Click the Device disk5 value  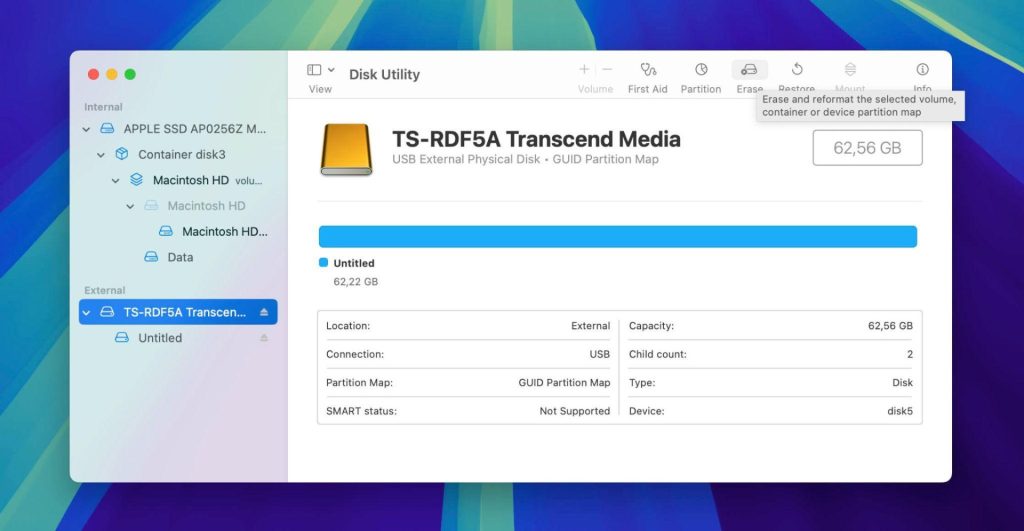pyautogui.click(x=900, y=411)
